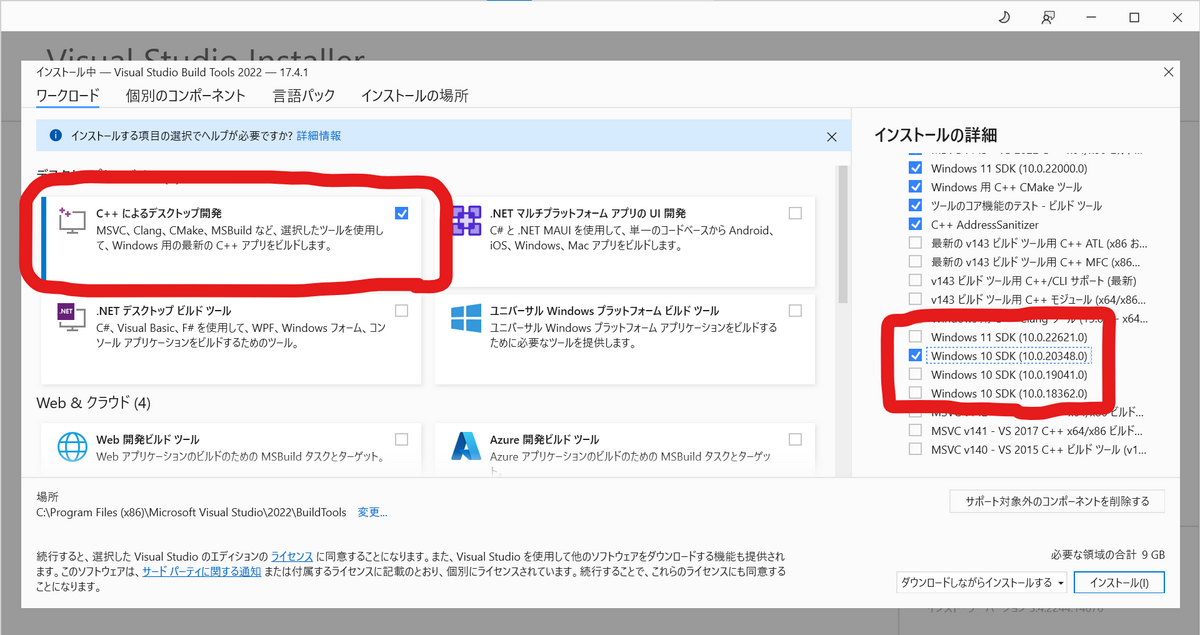Check the .NET マルチプラットフォーム アプリの UI 開発 checkbox
This screenshot has width=1200, height=635.
795,213
